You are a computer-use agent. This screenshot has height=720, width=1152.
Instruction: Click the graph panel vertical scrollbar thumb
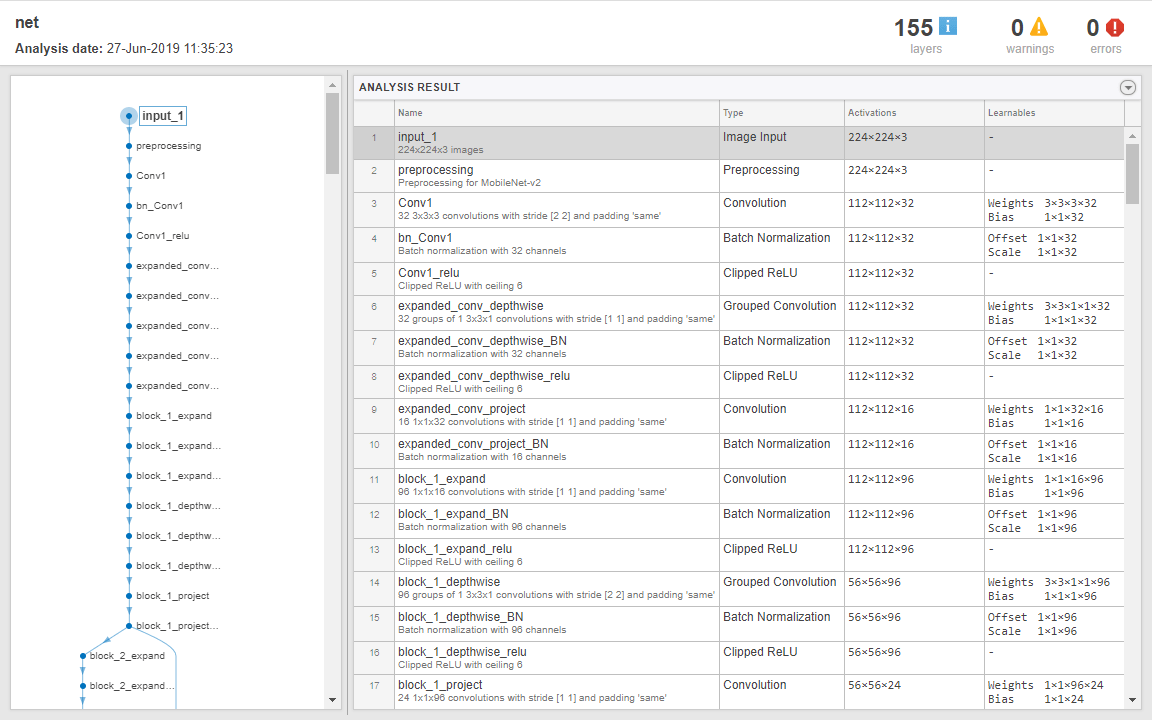tap(332, 133)
